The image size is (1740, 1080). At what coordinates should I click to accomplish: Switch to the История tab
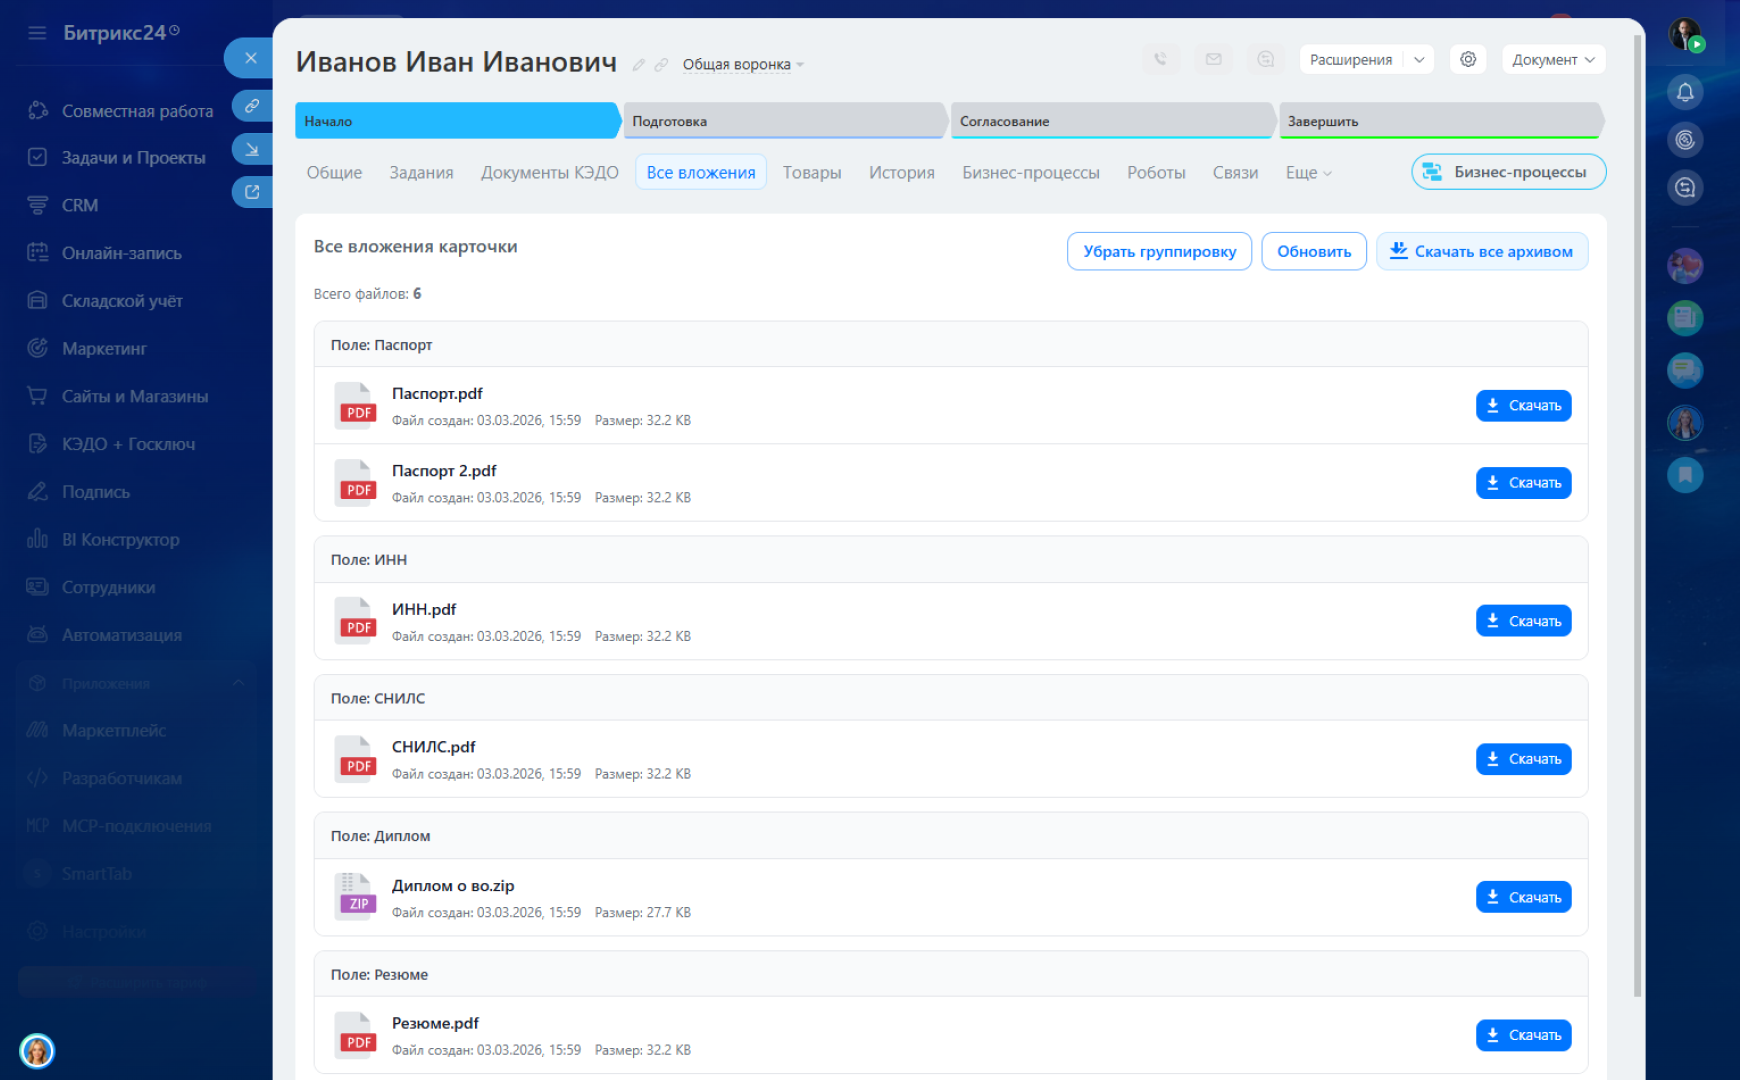tap(901, 173)
